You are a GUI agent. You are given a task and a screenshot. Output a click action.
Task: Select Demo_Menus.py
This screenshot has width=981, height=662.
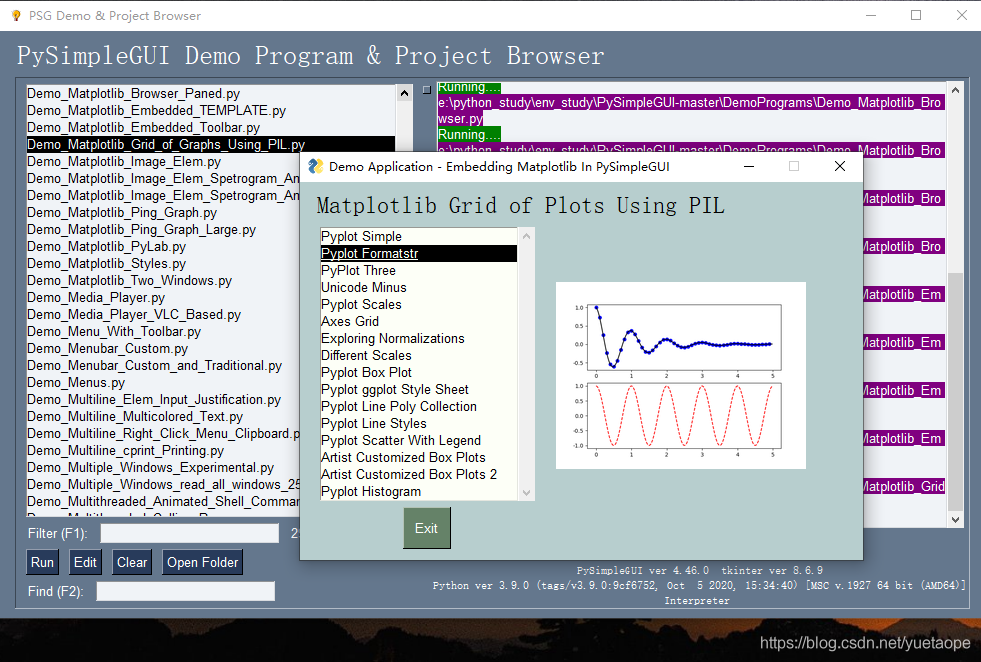[163, 382]
